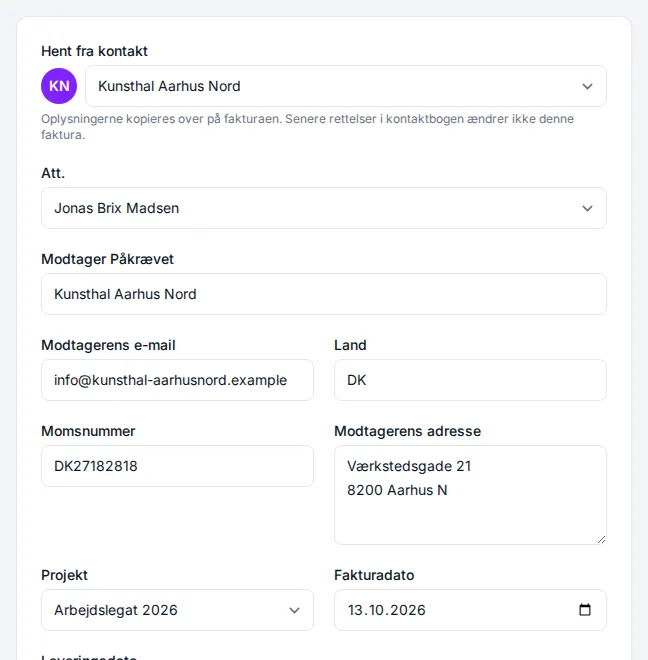Screen dimensions: 648x660
Task: Open the Fakturadato calendar picker icon
Action: [x=585, y=609]
